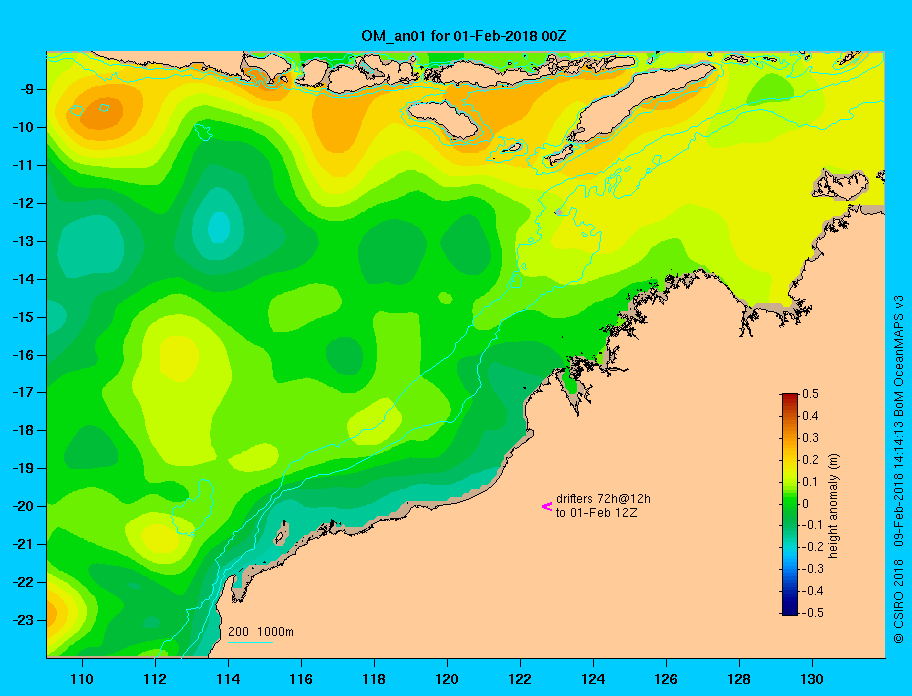Click latitude label -15 on y-axis
Screen dimensions: 912x696
pyautogui.click(x=23, y=317)
